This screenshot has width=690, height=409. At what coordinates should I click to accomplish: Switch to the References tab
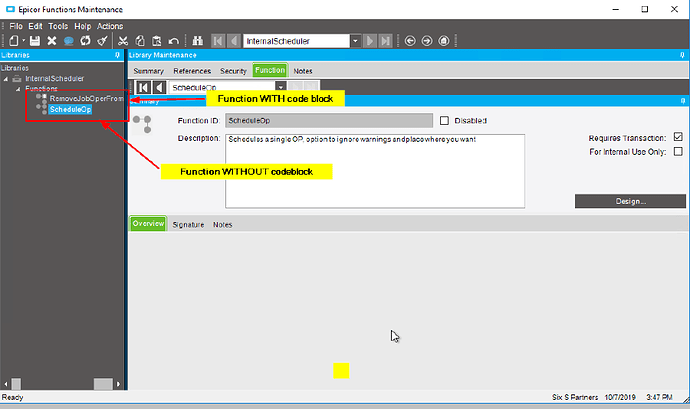[x=192, y=71]
